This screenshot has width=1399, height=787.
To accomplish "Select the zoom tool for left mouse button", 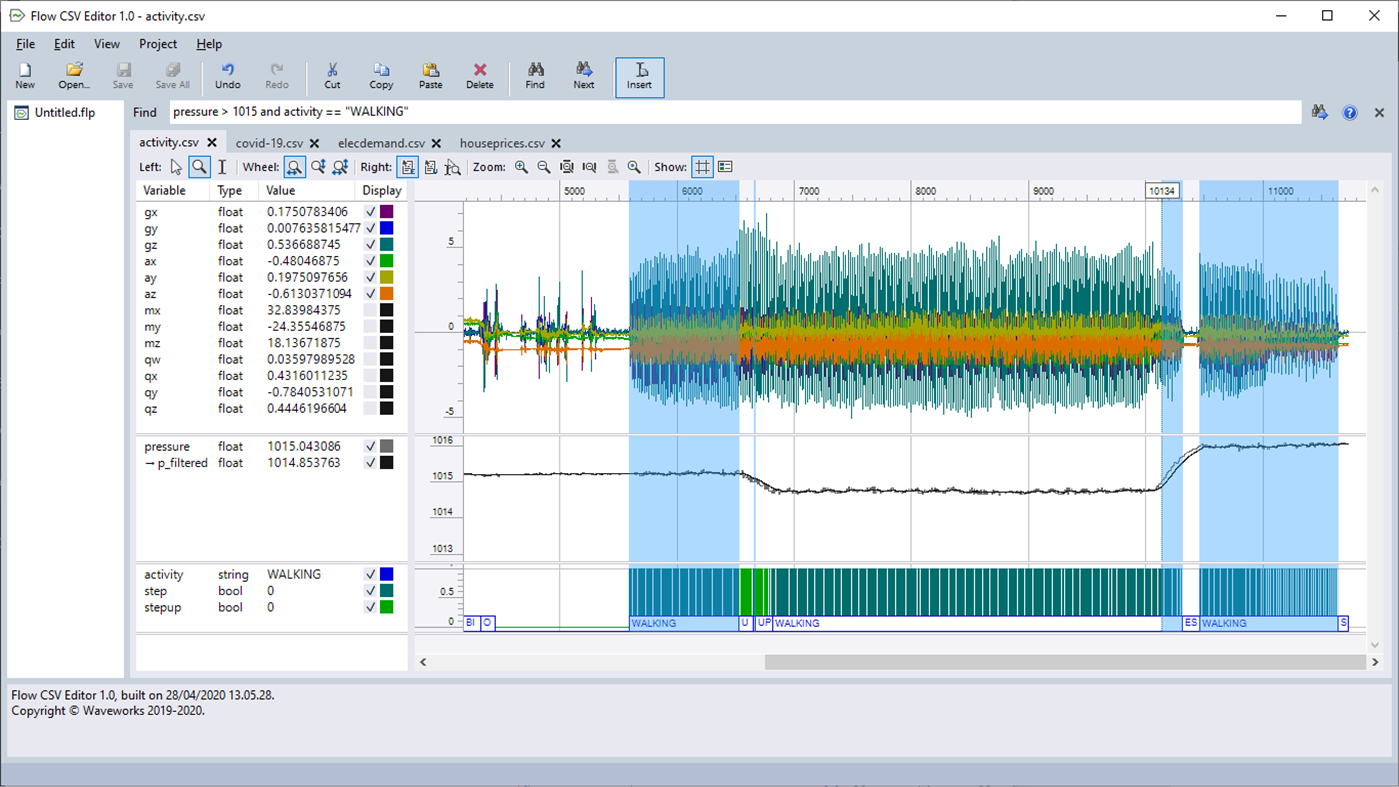I will coord(198,166).
